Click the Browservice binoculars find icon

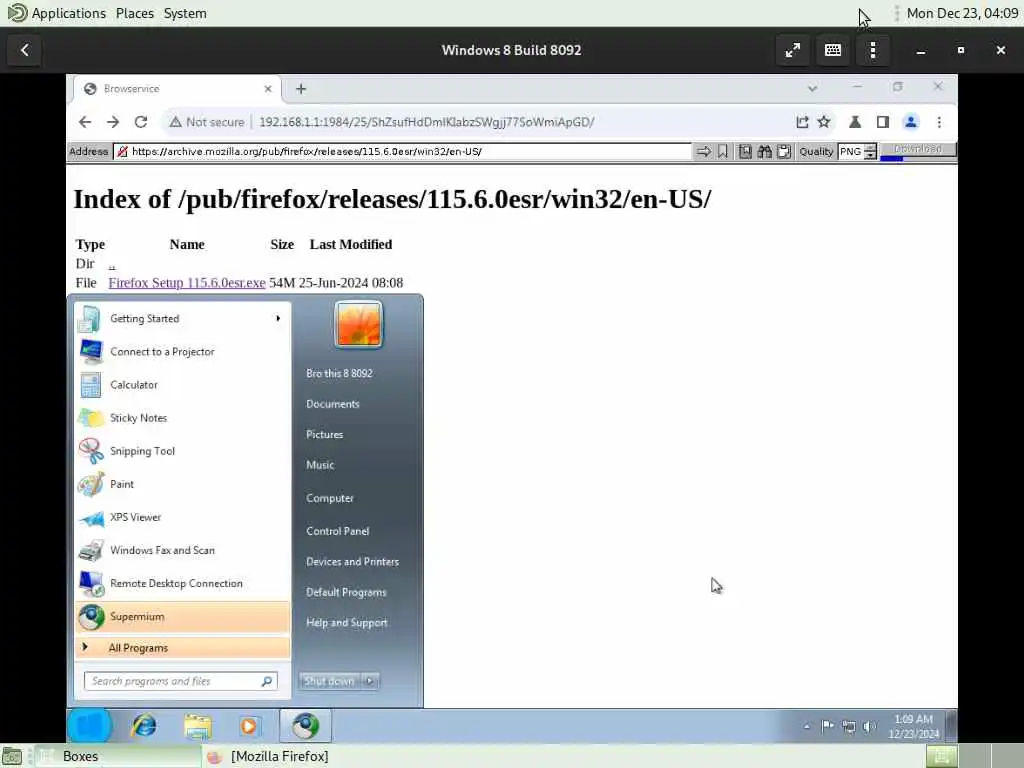pos(764,152)
